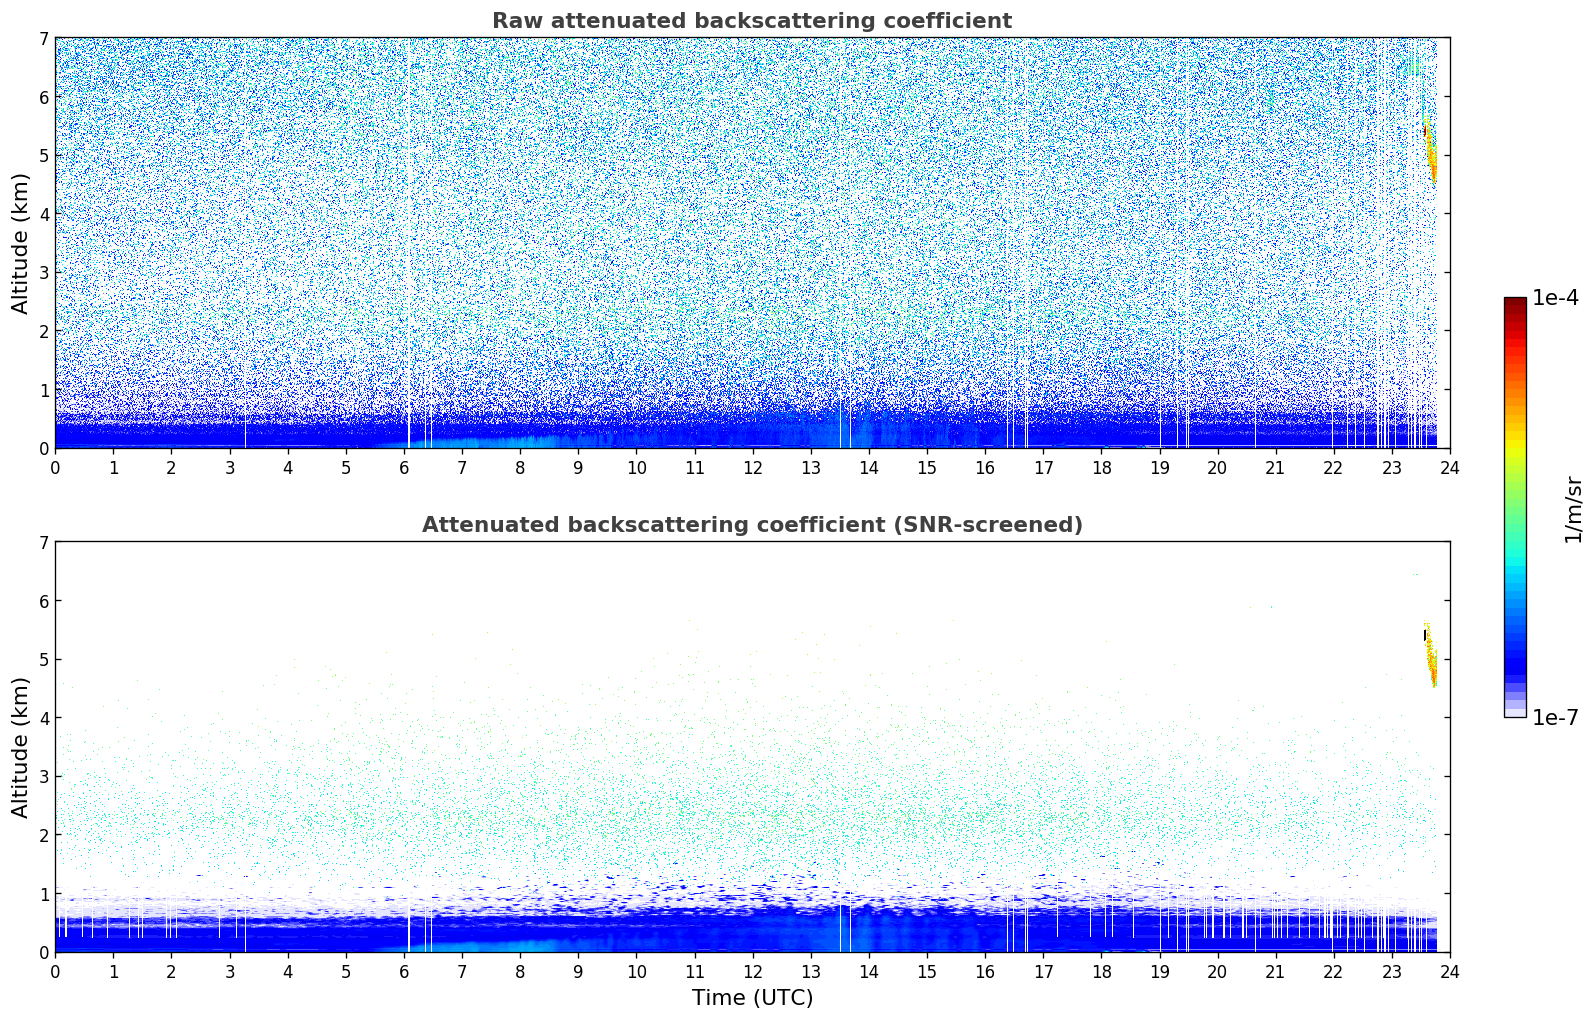Click the colorbar gradient strip

1515,507
